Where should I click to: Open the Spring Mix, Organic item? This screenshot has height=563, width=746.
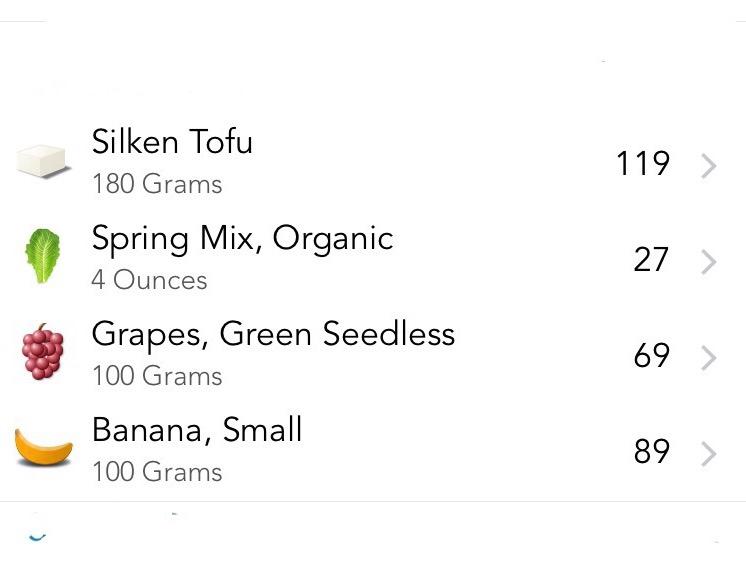[242, 238]
